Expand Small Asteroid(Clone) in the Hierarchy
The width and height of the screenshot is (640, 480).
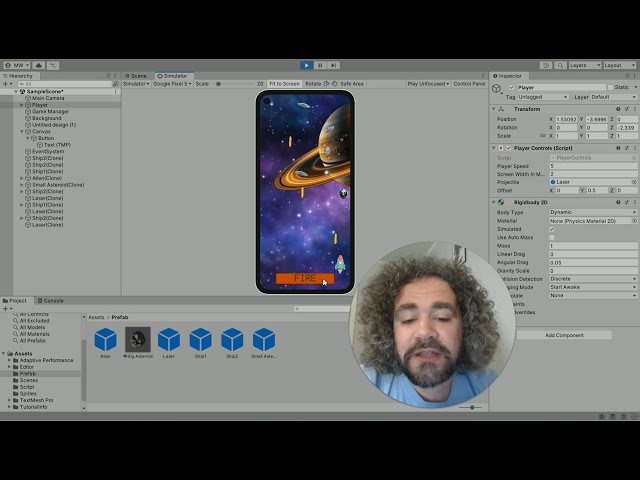22,185
